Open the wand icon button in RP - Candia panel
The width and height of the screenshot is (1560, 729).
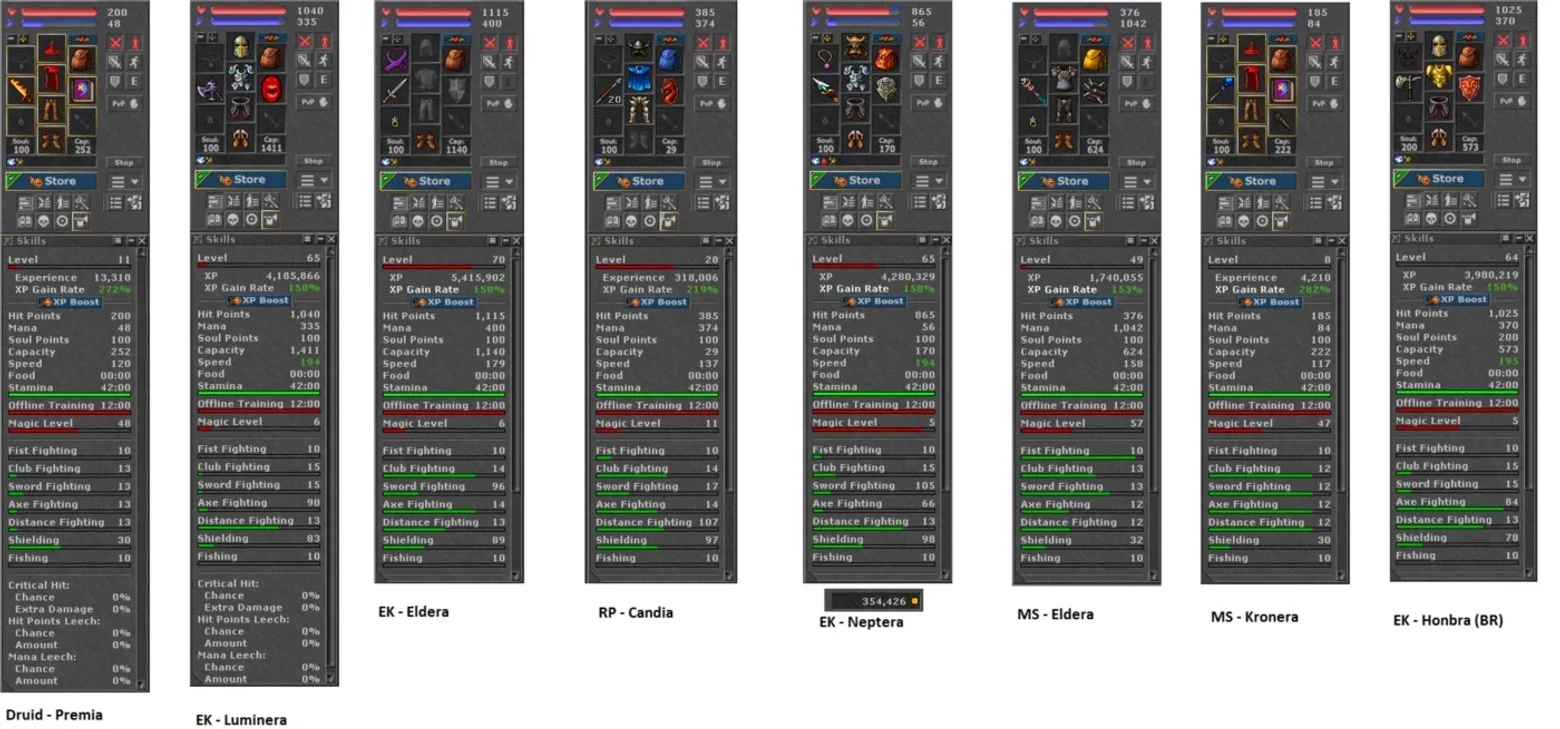(670, 203)
